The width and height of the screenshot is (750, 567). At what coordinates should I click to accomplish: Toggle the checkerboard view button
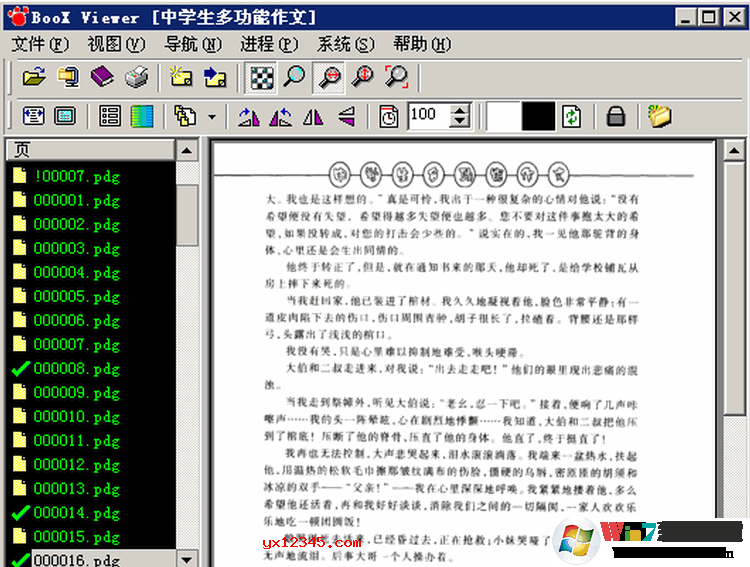(x=262, y=78)
